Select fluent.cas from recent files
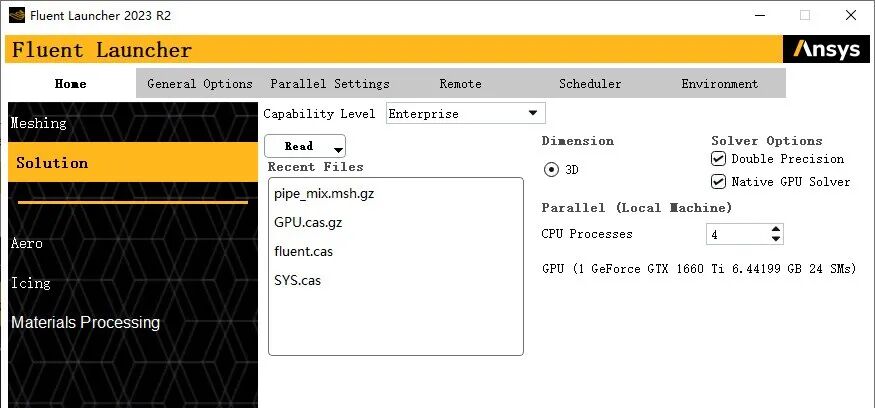Image resolution: width=875 pixels, height=408 pixels. (x=304, y=251)
